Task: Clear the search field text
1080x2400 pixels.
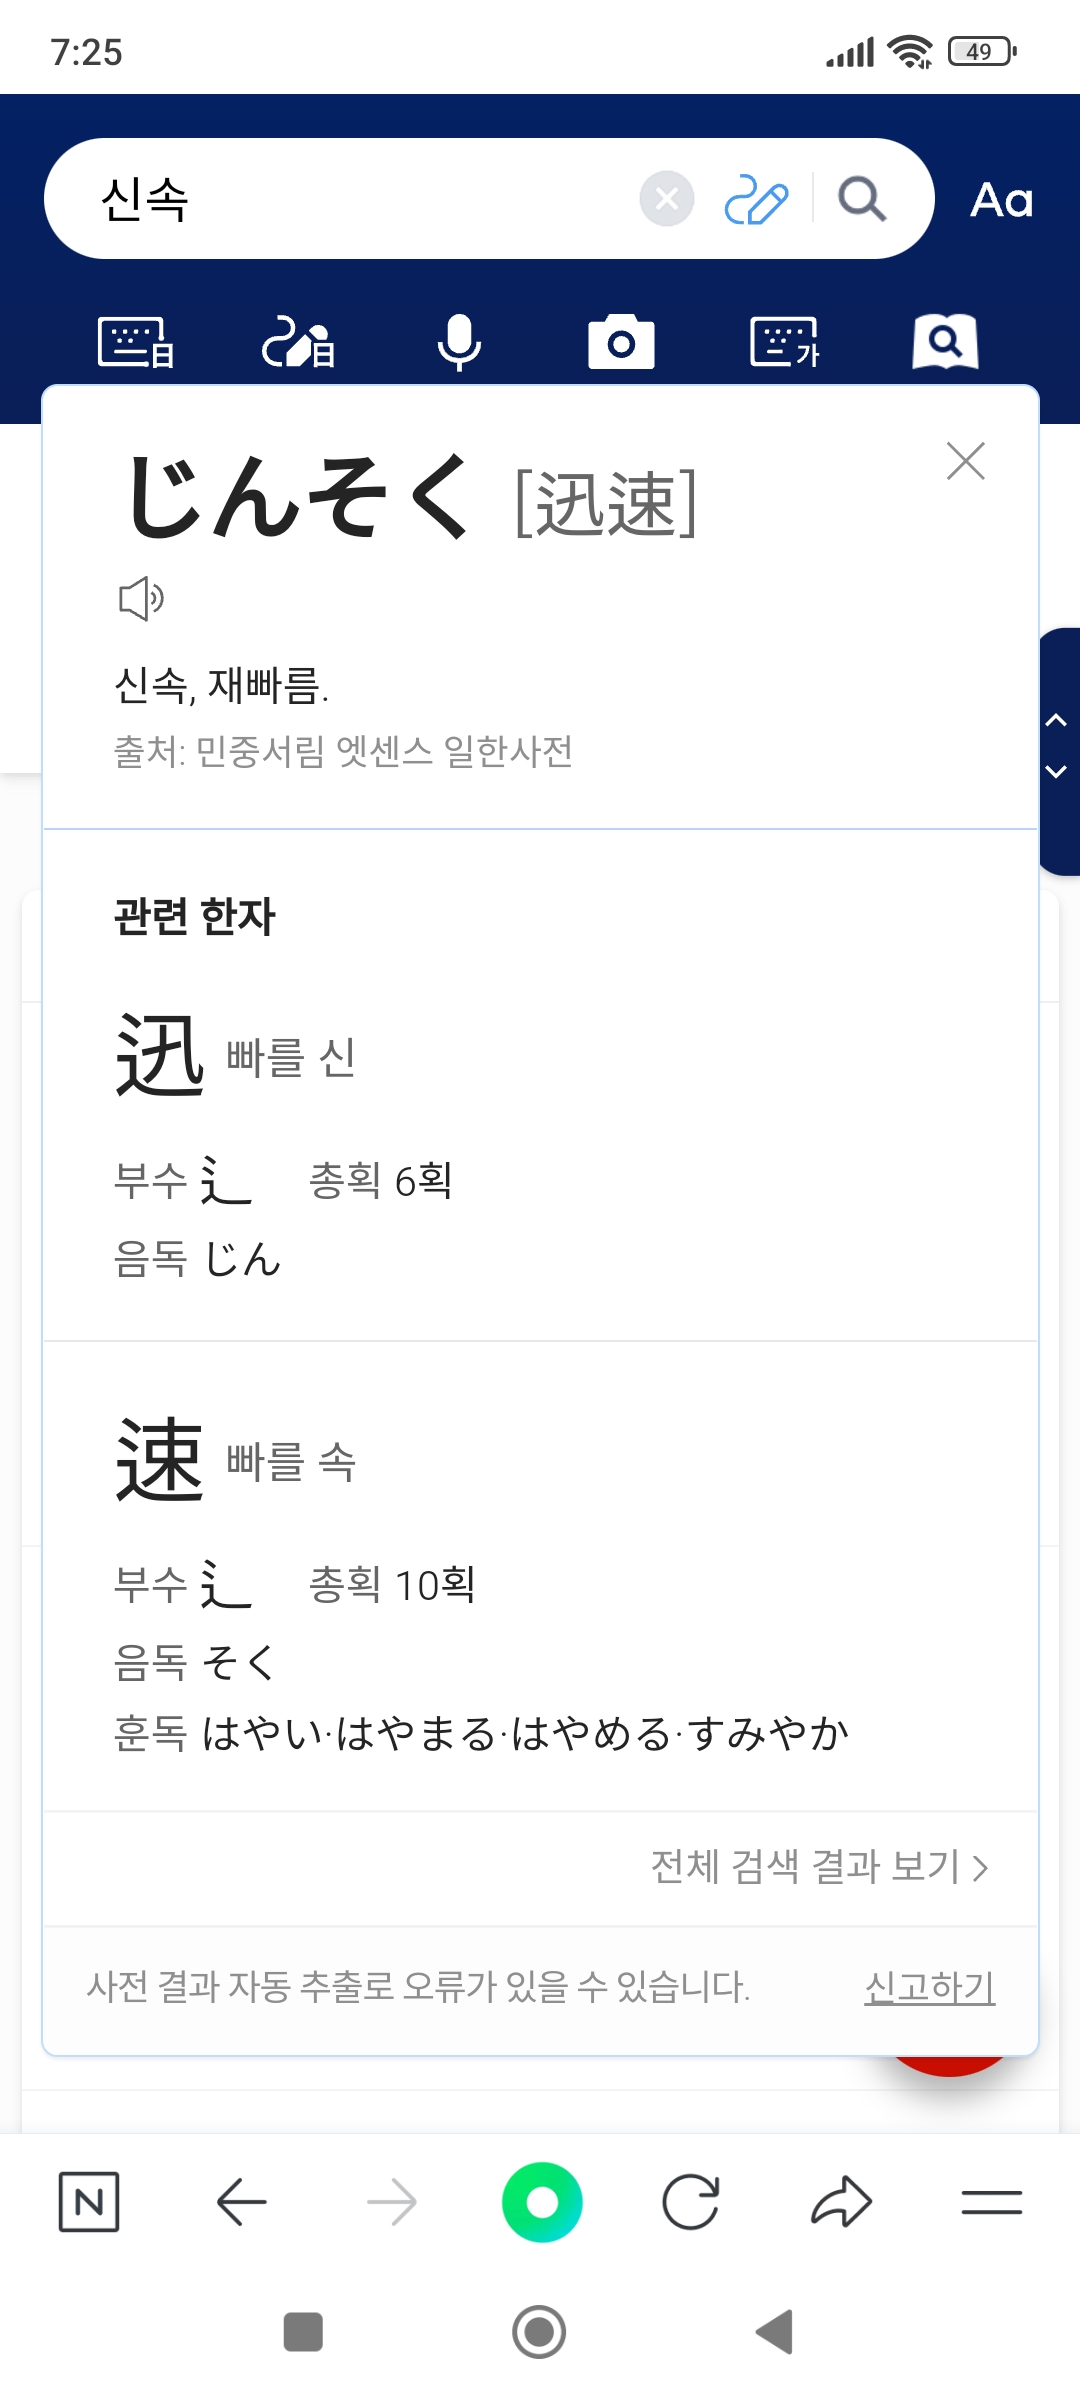Action: pos(667,199)
